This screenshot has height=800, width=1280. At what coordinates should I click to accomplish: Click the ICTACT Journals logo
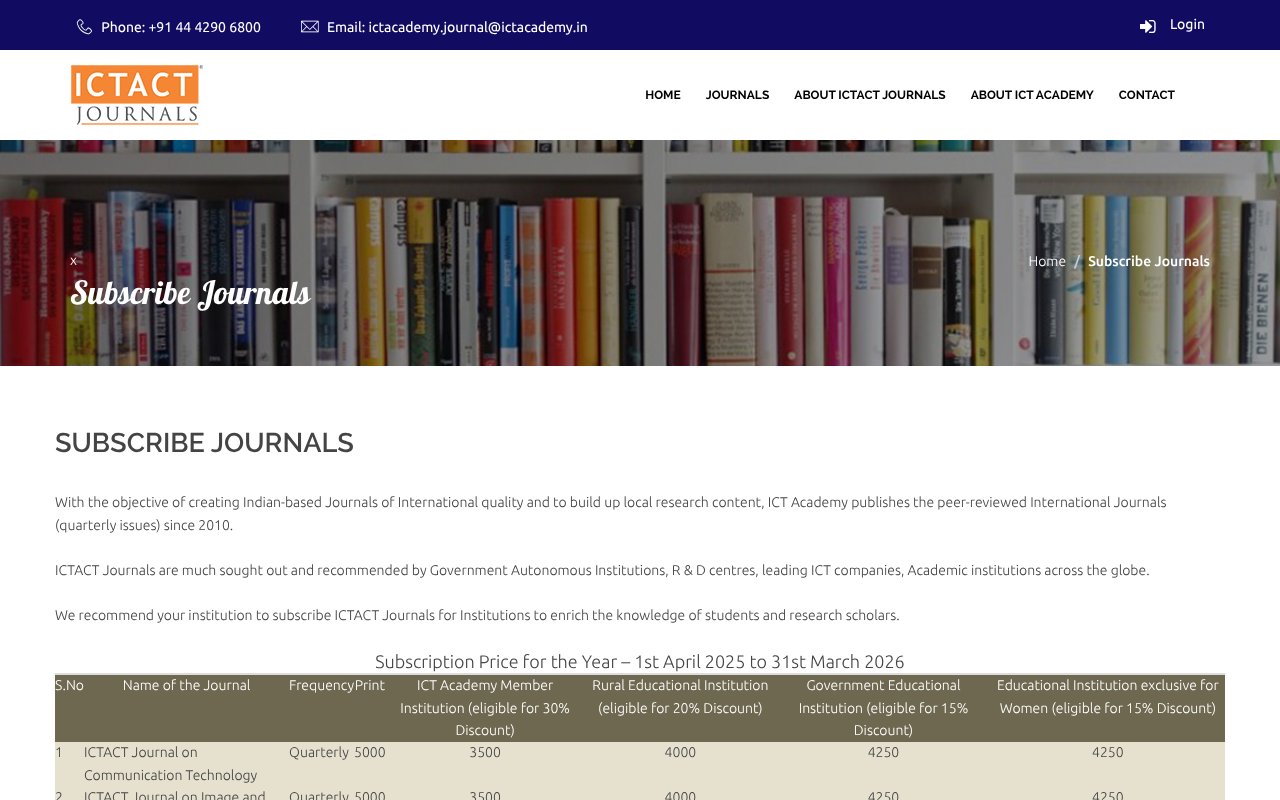coord(134,95)
